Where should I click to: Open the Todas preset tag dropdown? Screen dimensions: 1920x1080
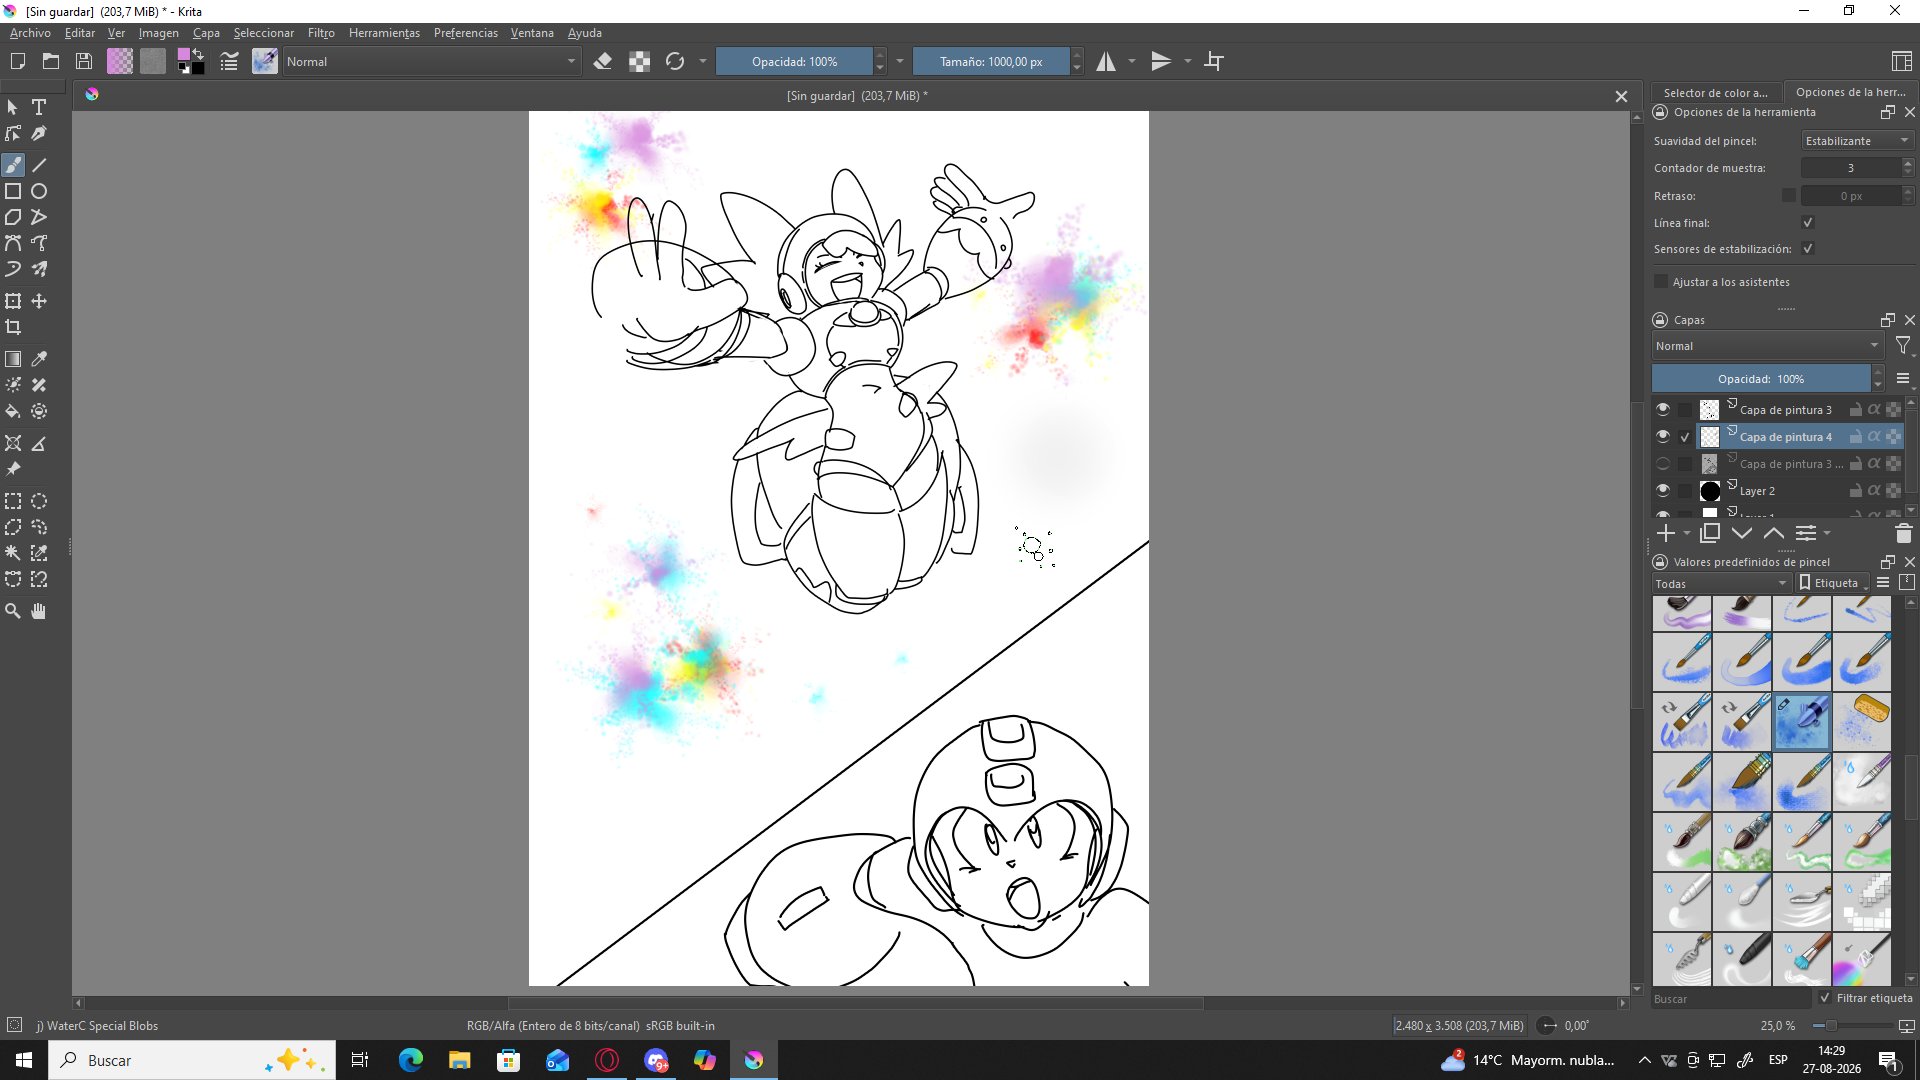[1721, 584]
